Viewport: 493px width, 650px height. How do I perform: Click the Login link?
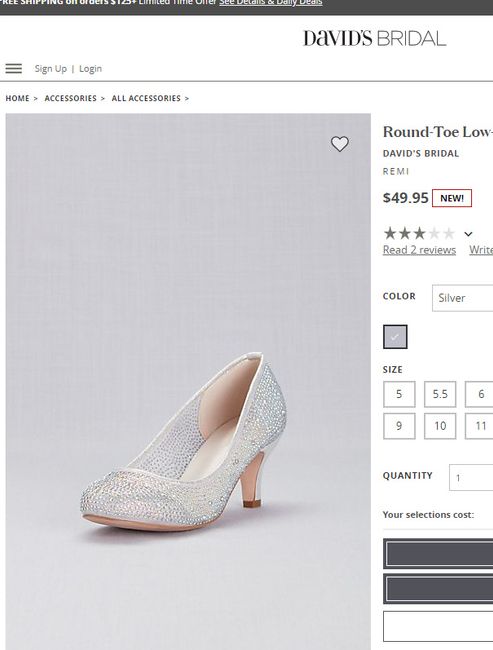point(90,68)
